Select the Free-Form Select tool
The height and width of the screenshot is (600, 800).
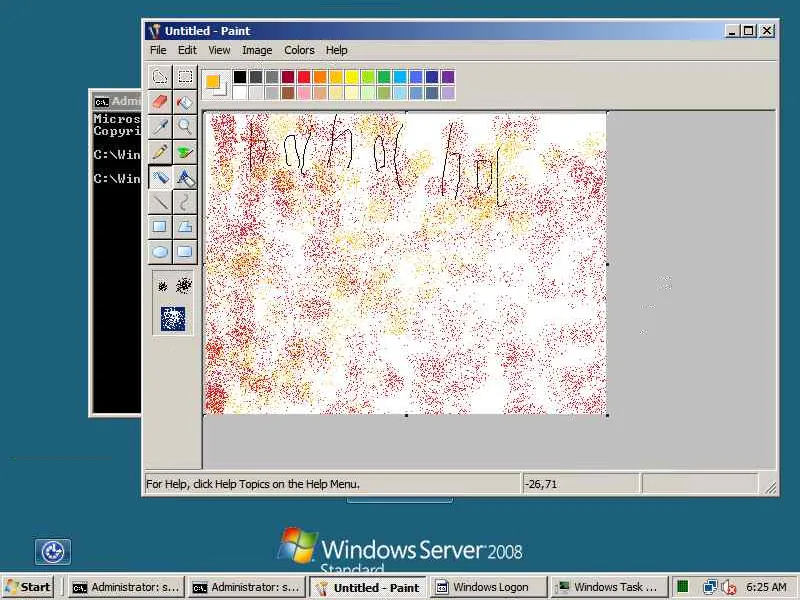pos(160,77)
